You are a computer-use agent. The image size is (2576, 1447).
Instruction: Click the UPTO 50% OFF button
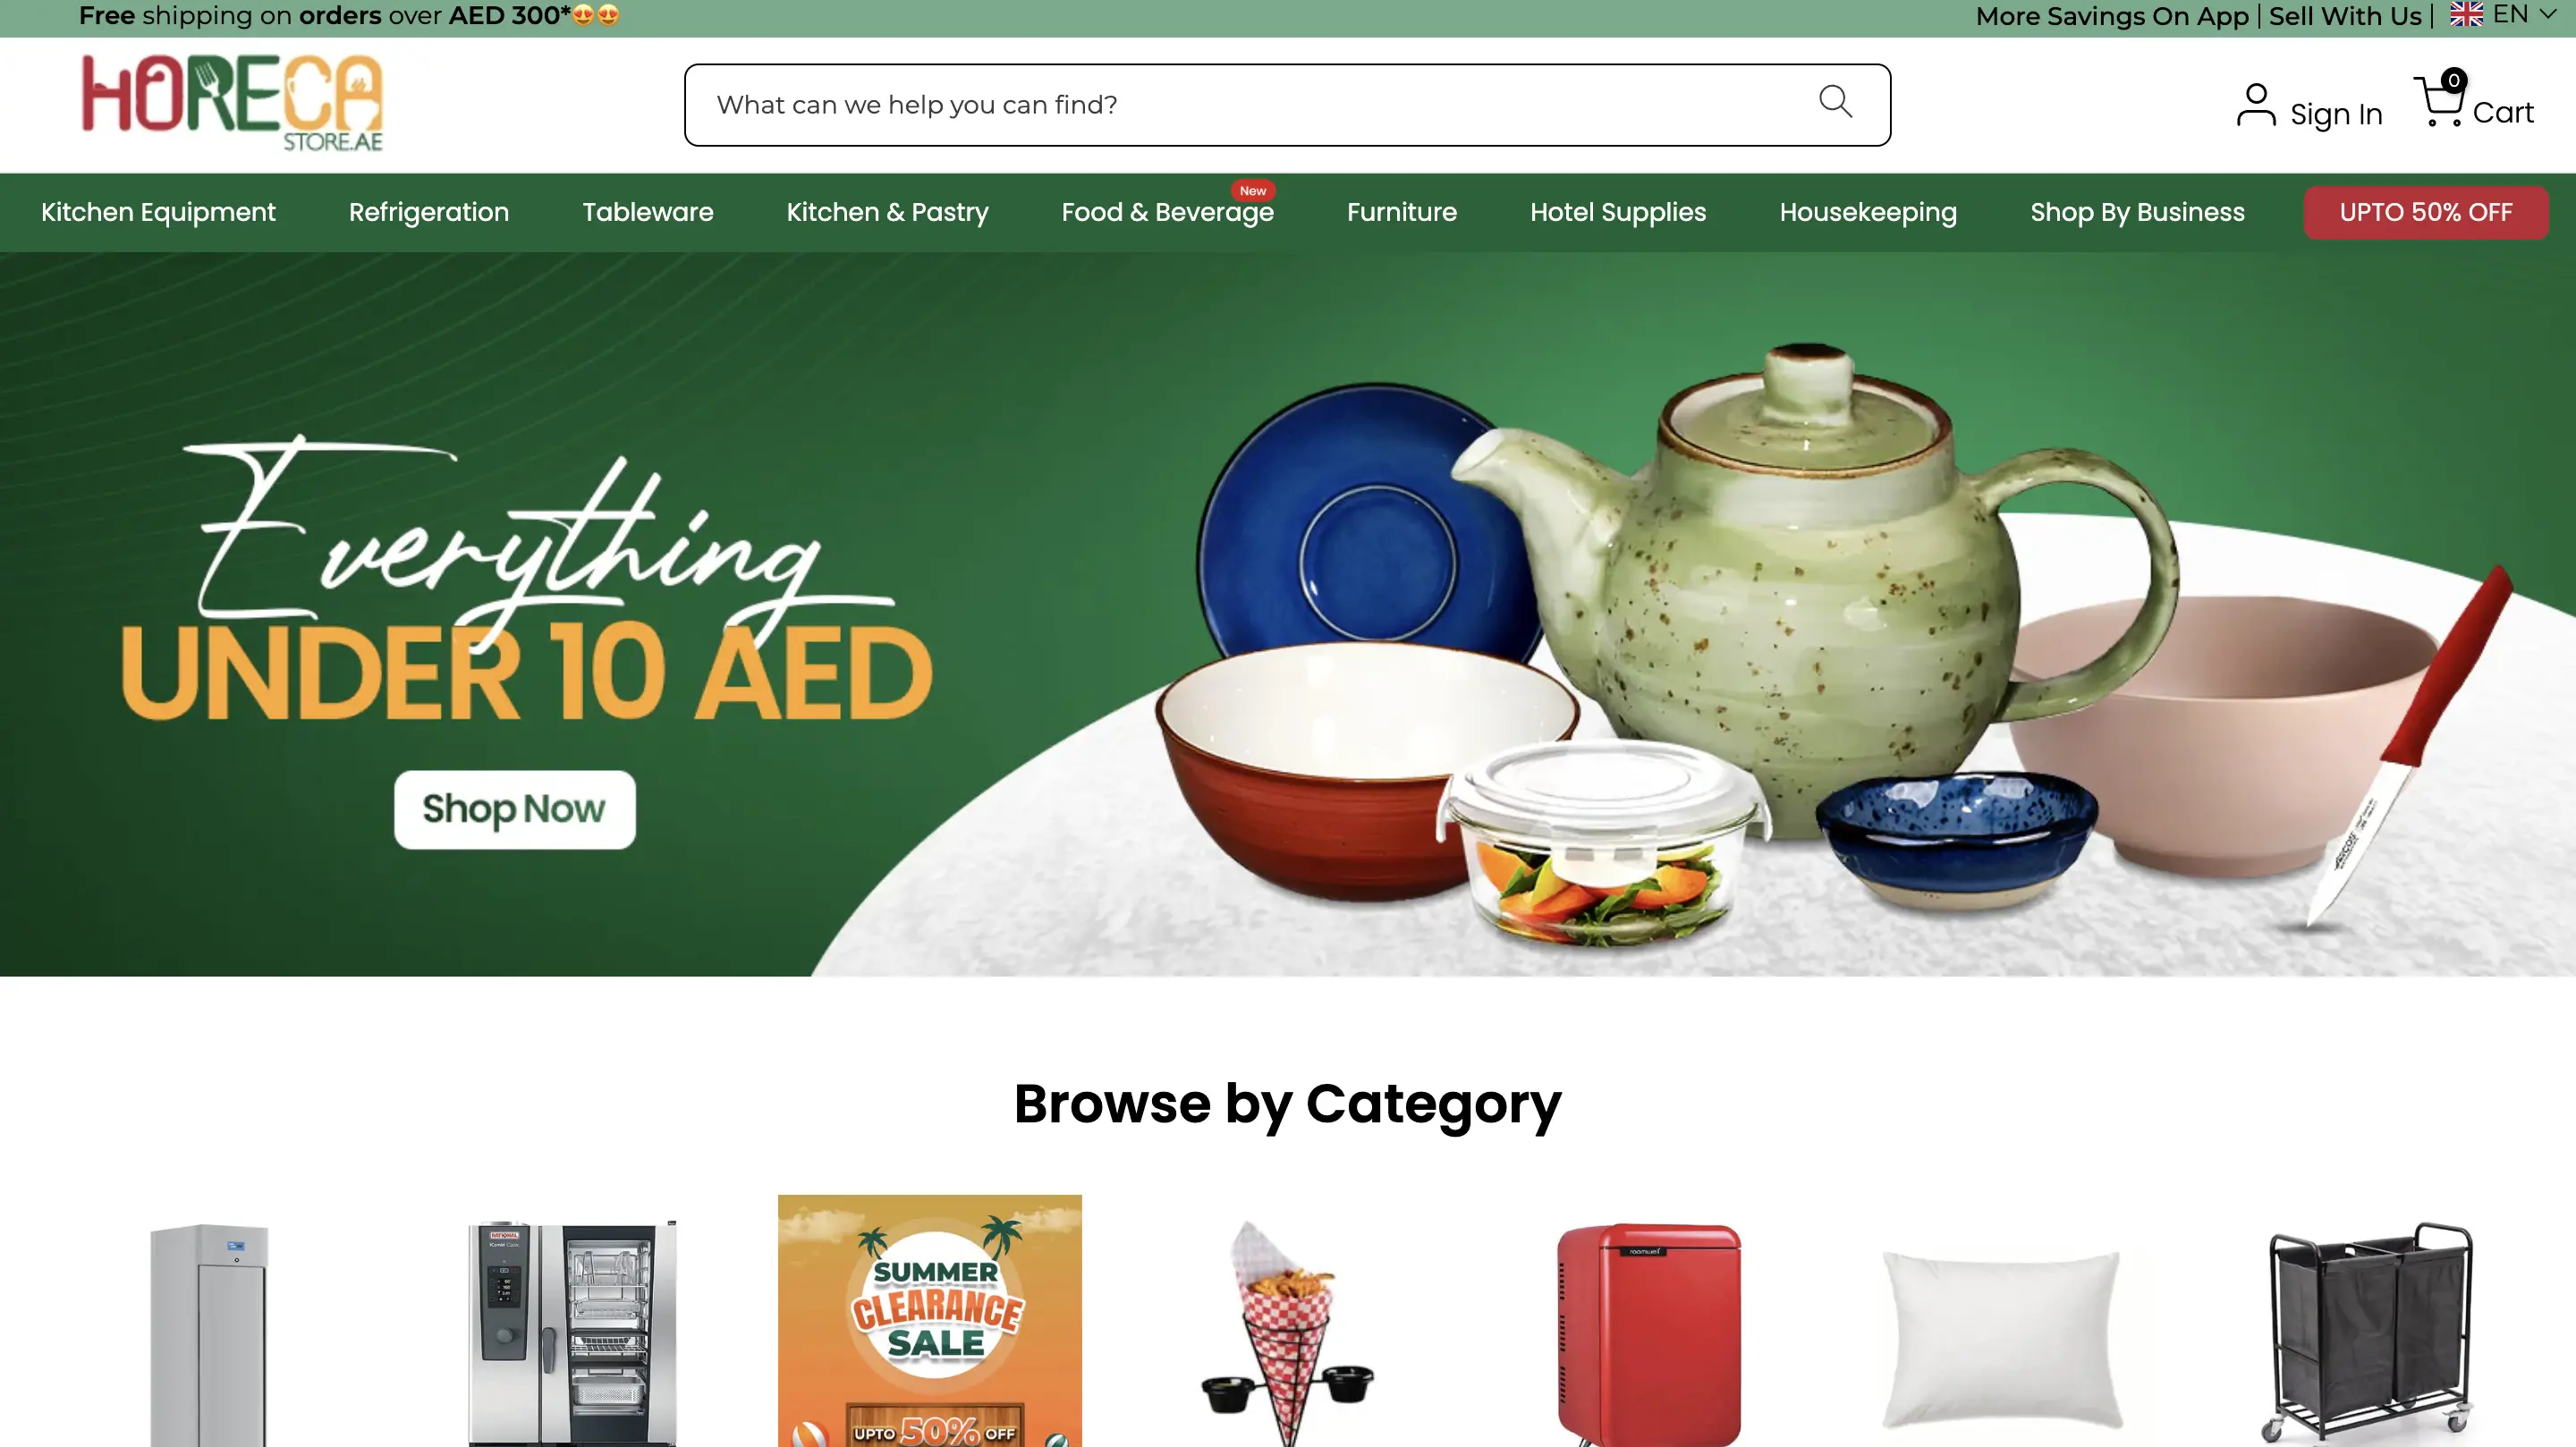[2425, 212]
